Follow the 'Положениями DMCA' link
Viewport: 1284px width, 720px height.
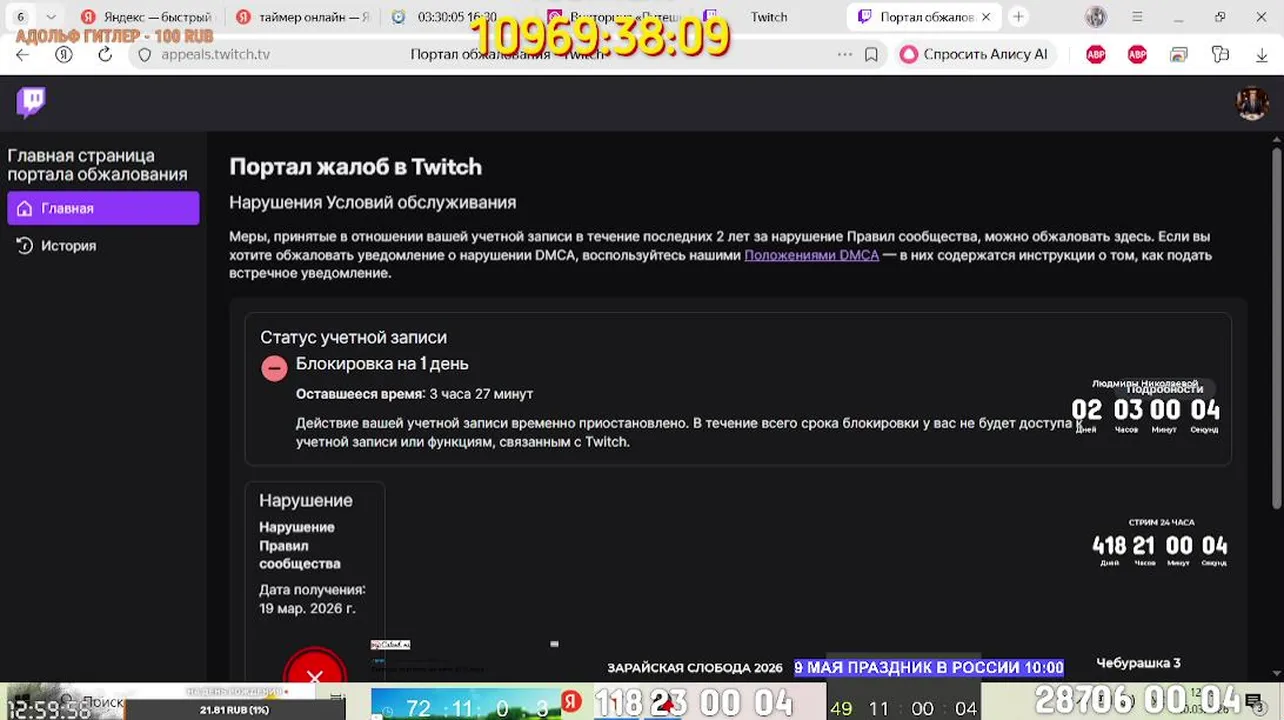(x=811, y=255)
